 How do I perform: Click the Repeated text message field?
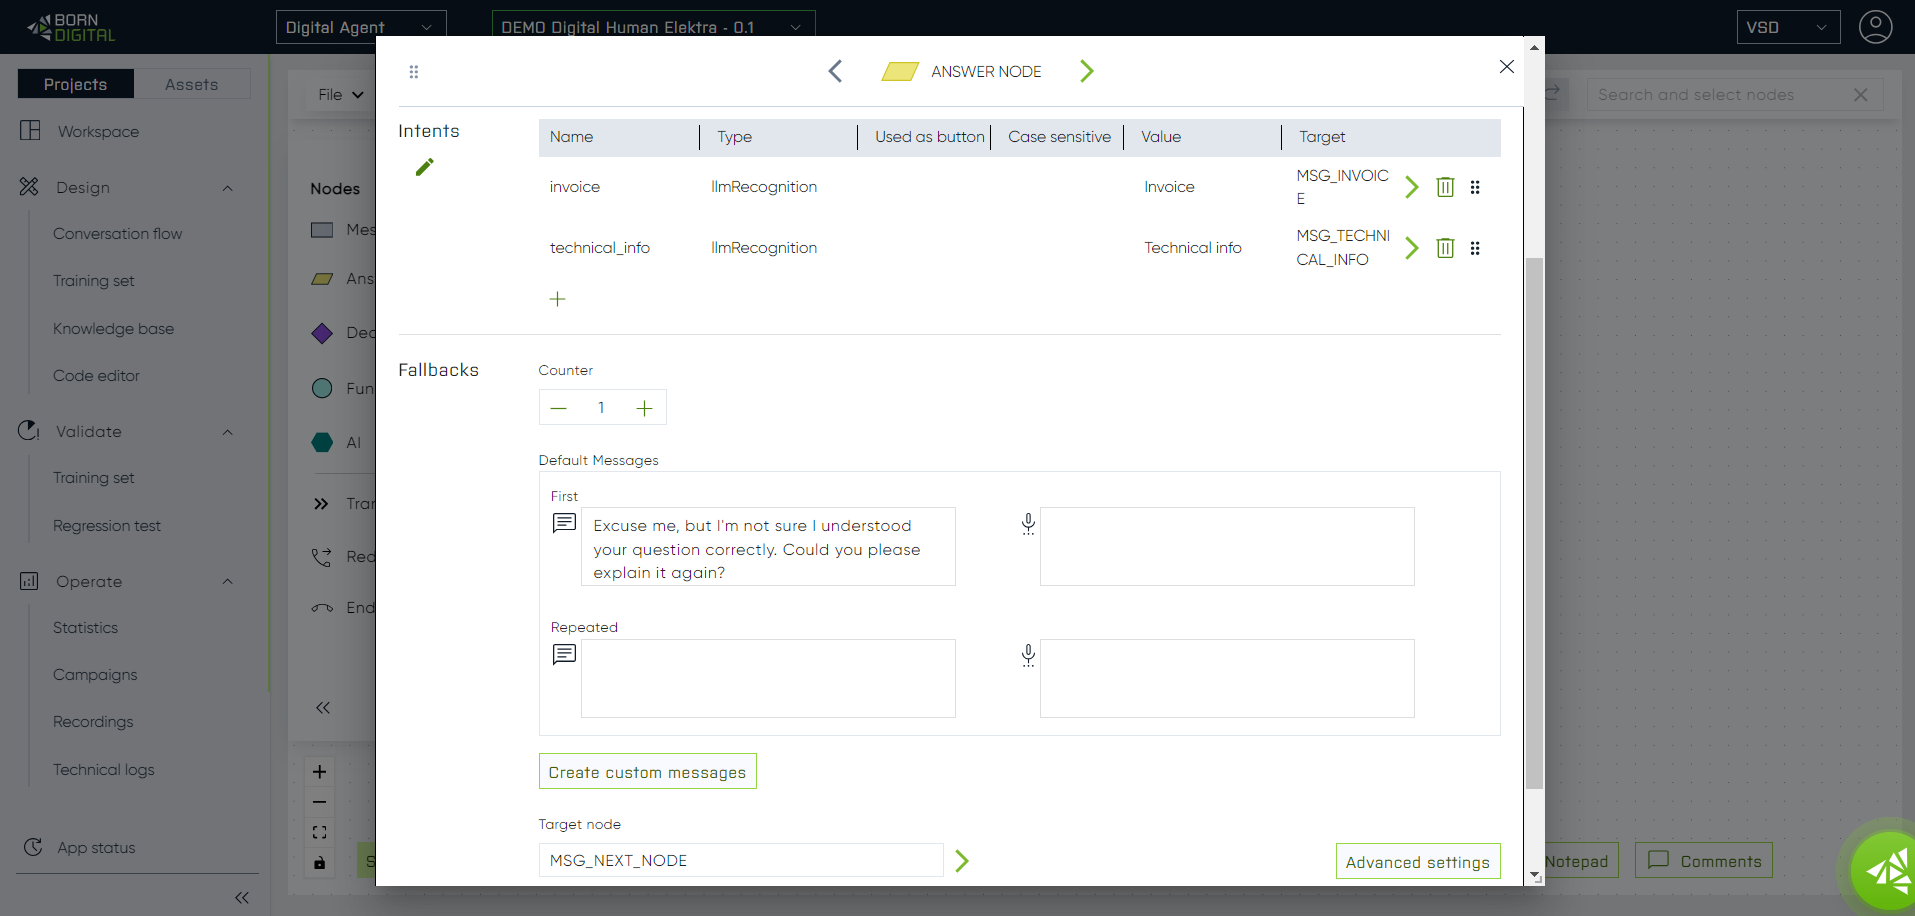[768, 679]
